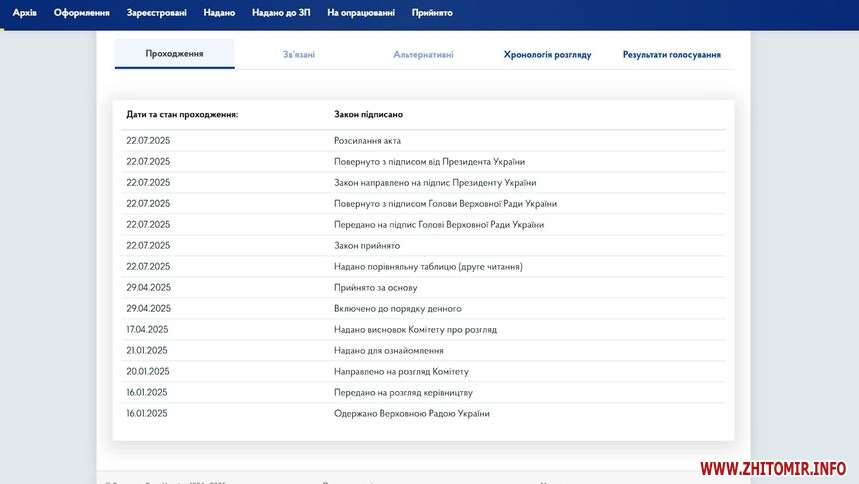
Task: Switch to the Зв'язані tab
Action: tap(299, 55)
